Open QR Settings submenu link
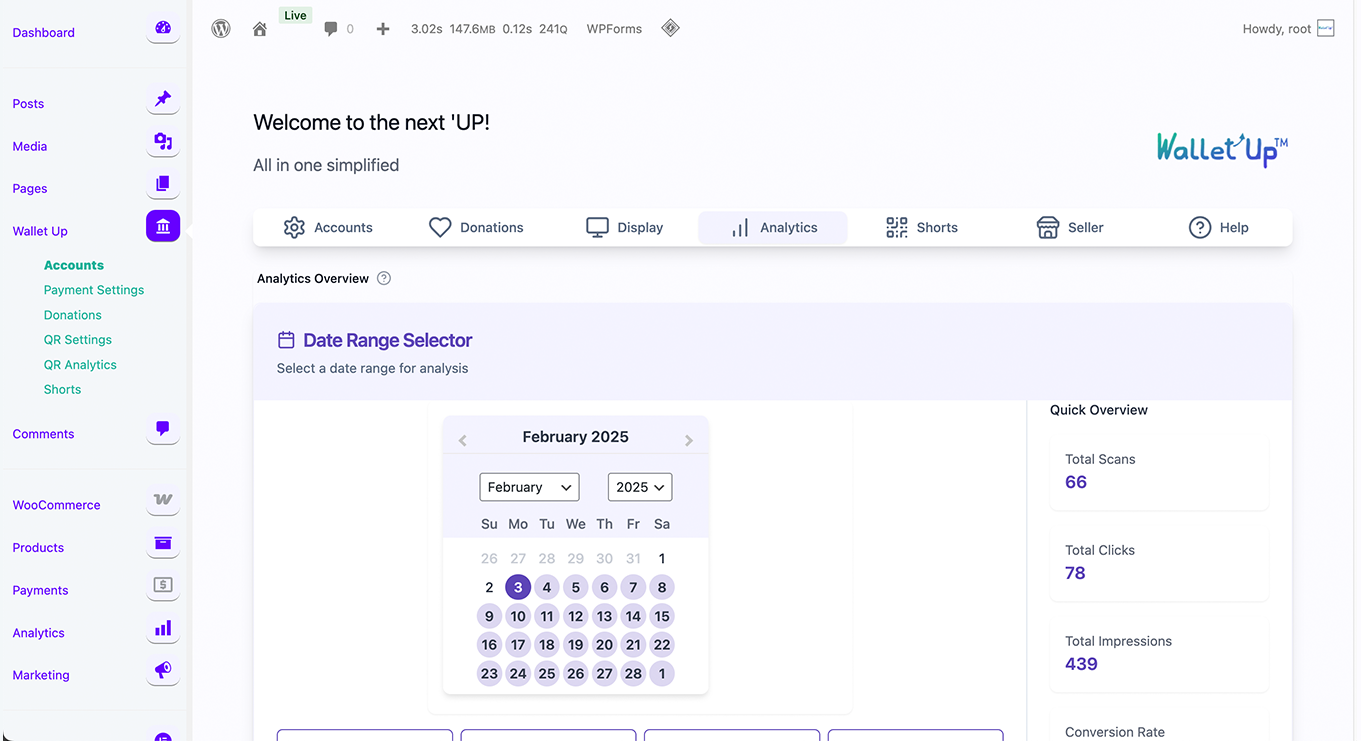 point(78,340)
